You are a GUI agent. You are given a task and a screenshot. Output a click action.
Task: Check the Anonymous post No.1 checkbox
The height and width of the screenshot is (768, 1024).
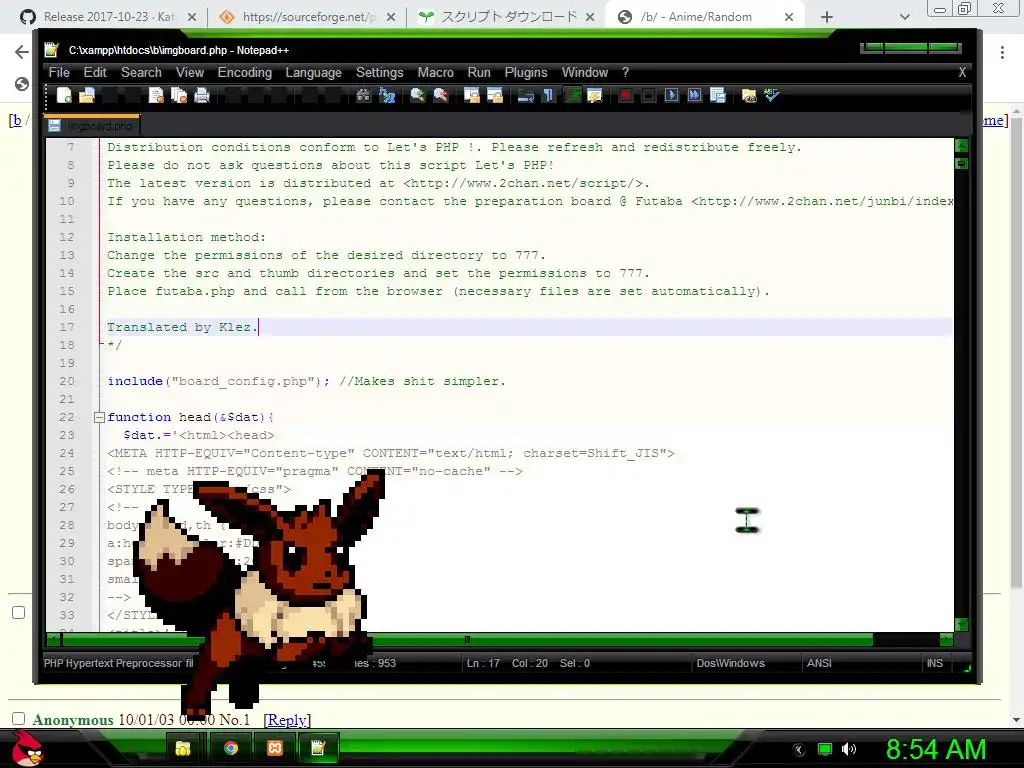pyautogui.click(x=18, y=718)
